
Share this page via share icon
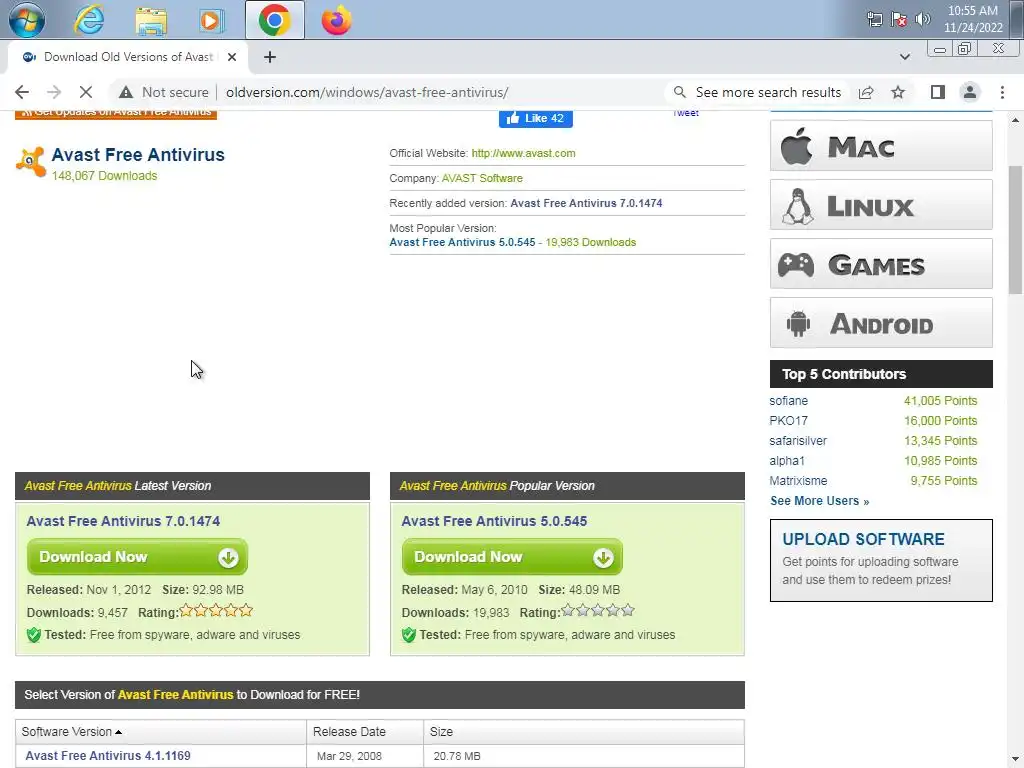click(x=866, y=92)
